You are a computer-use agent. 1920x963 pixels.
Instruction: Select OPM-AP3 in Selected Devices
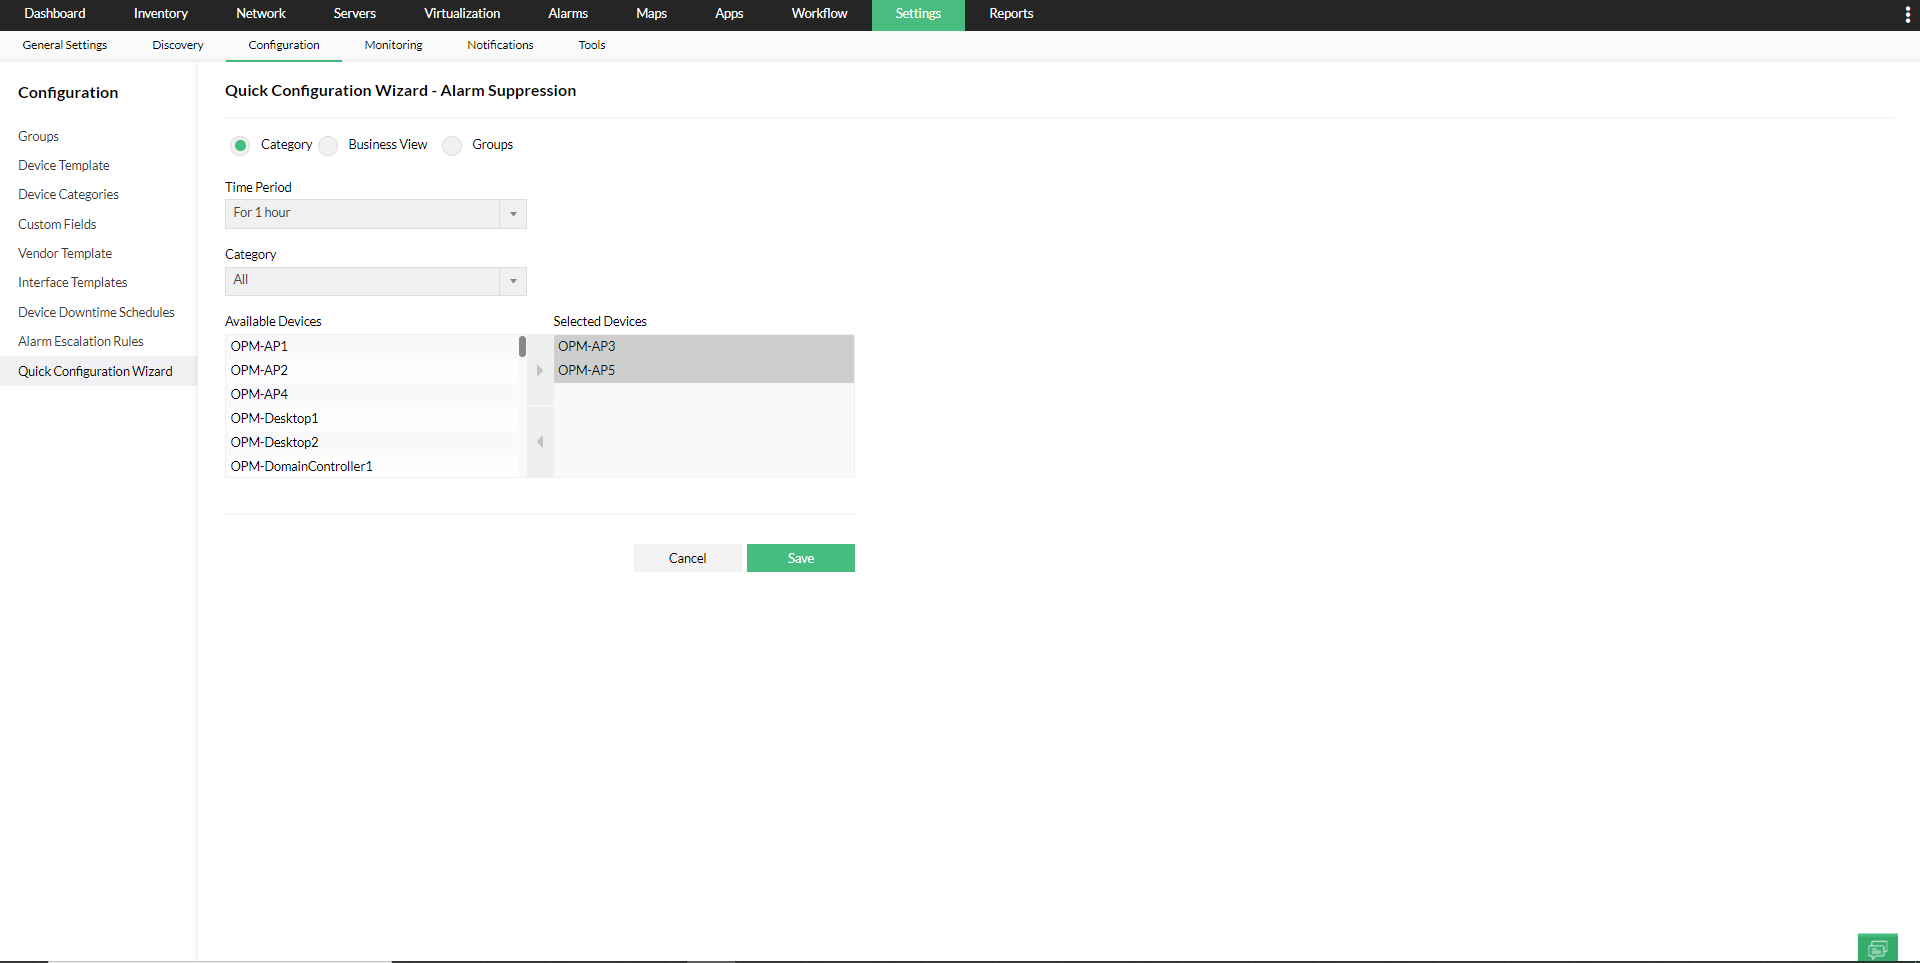(x=587, y=346)
